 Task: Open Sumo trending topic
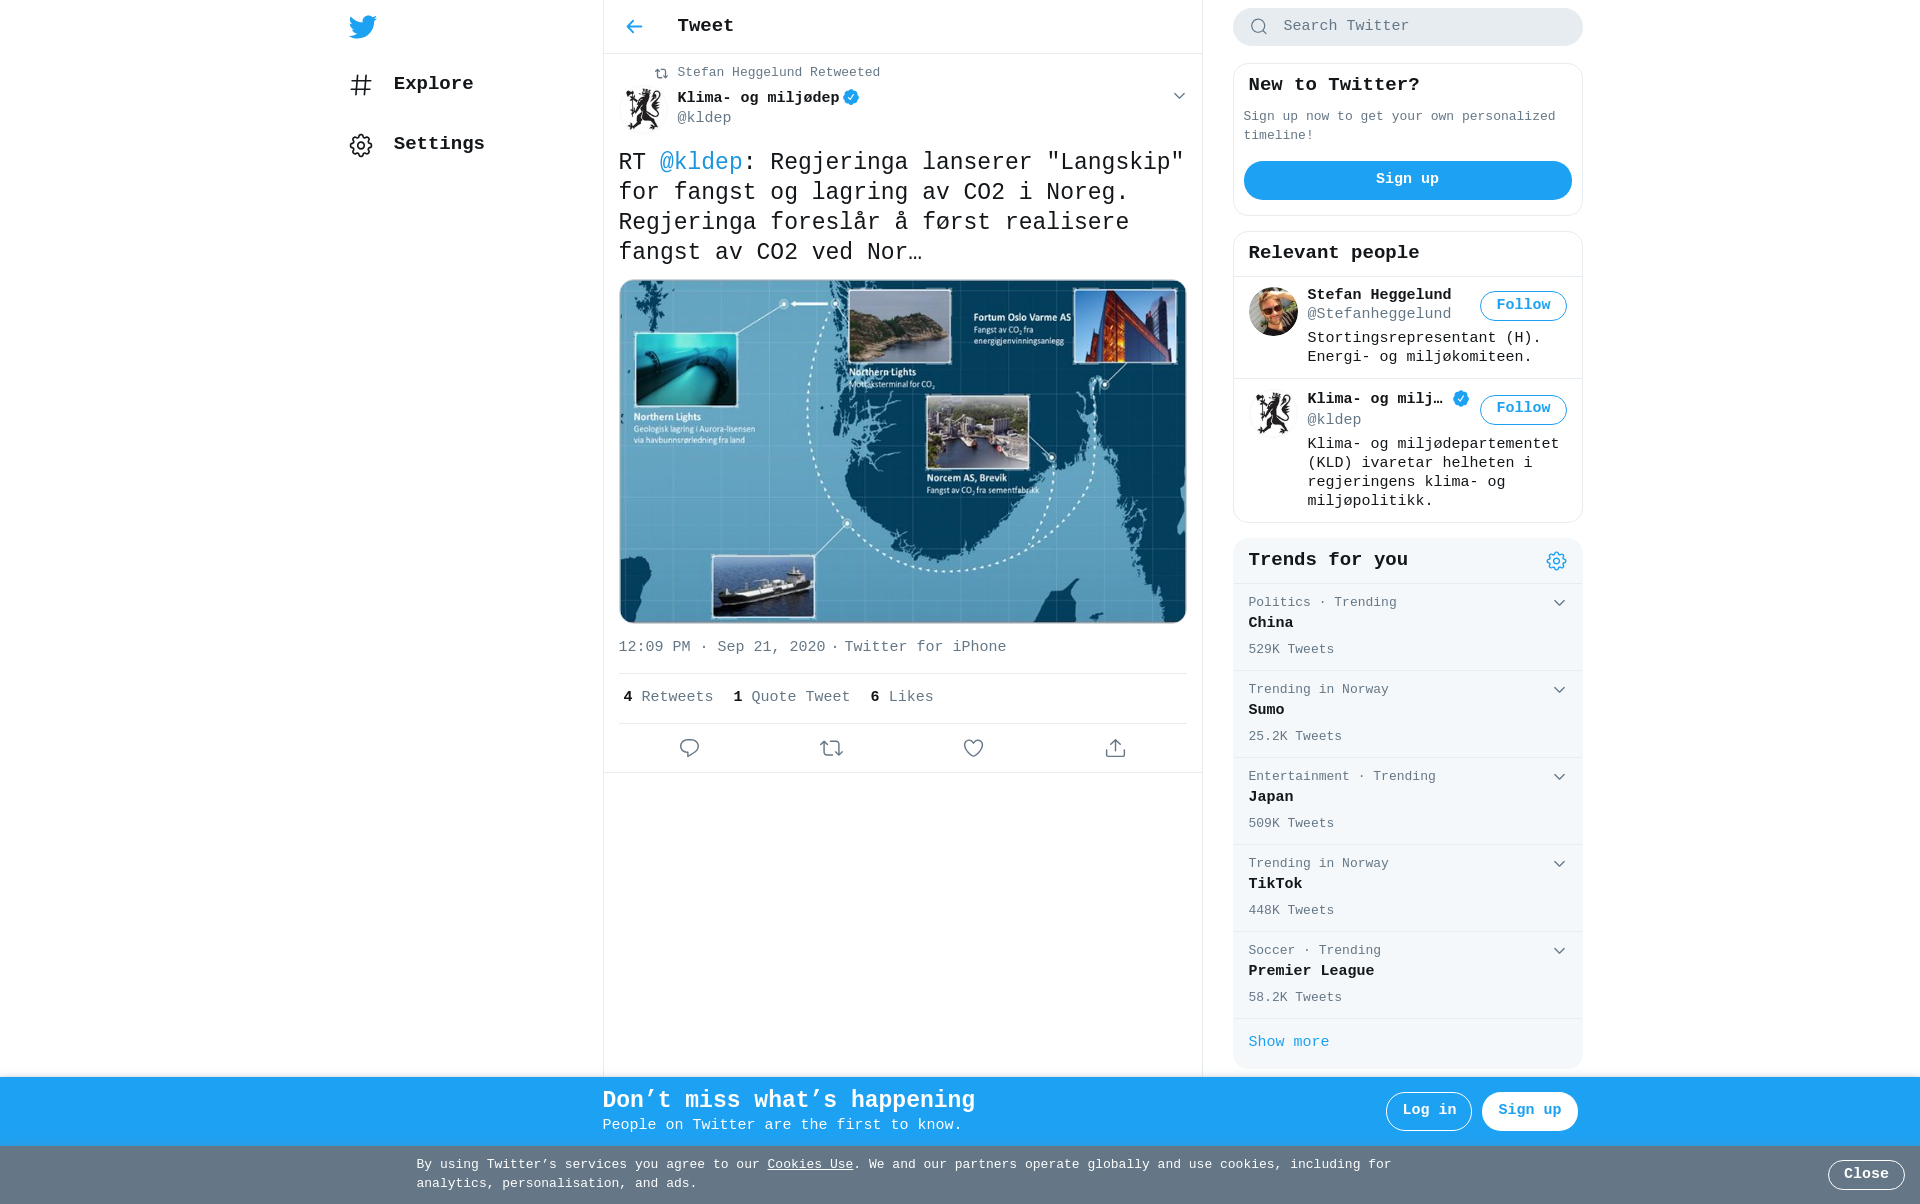[x=1407, y=714]
